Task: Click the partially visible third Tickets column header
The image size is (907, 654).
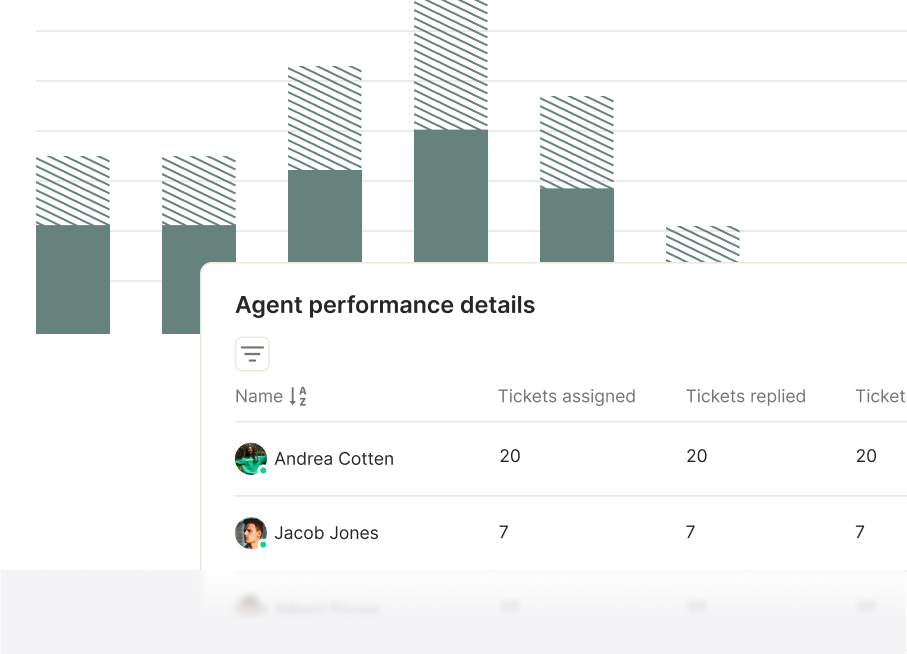Action: tap(881, 396)
